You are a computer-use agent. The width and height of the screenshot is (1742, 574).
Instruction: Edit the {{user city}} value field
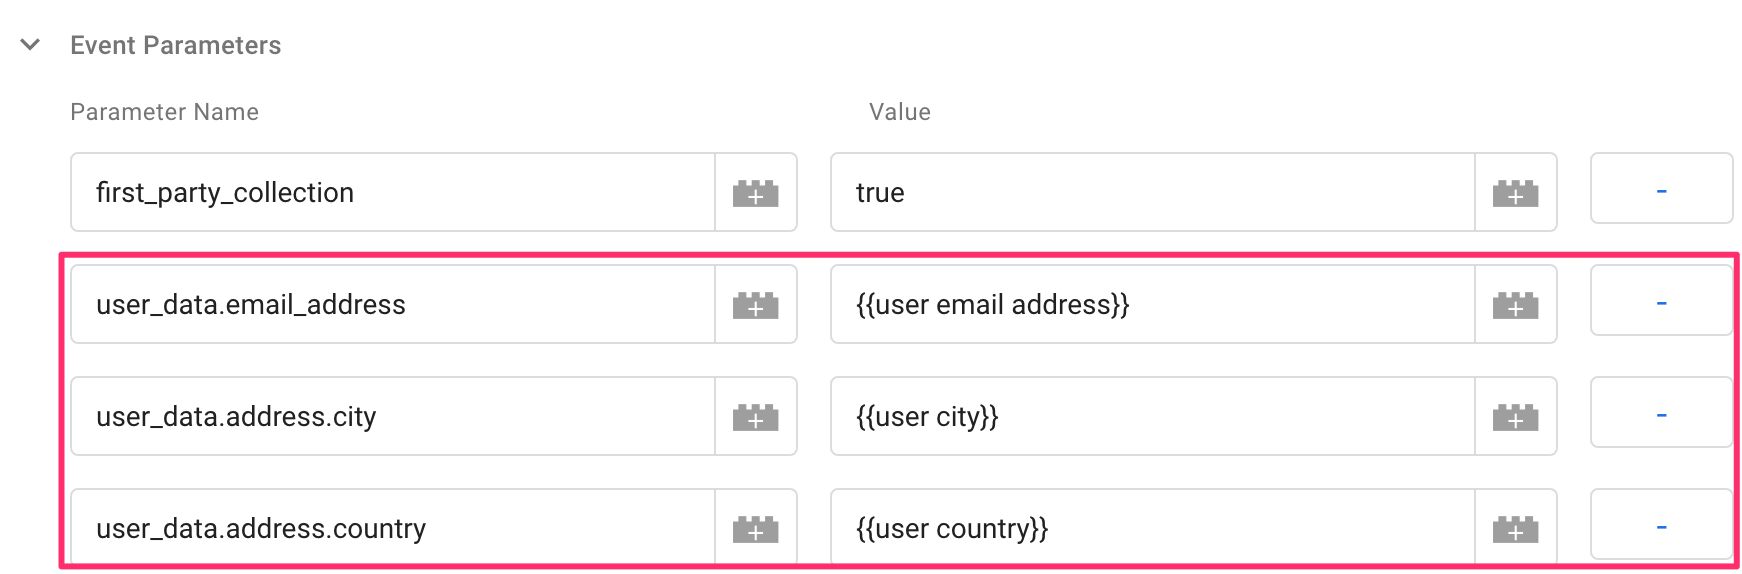point(1153,416)
